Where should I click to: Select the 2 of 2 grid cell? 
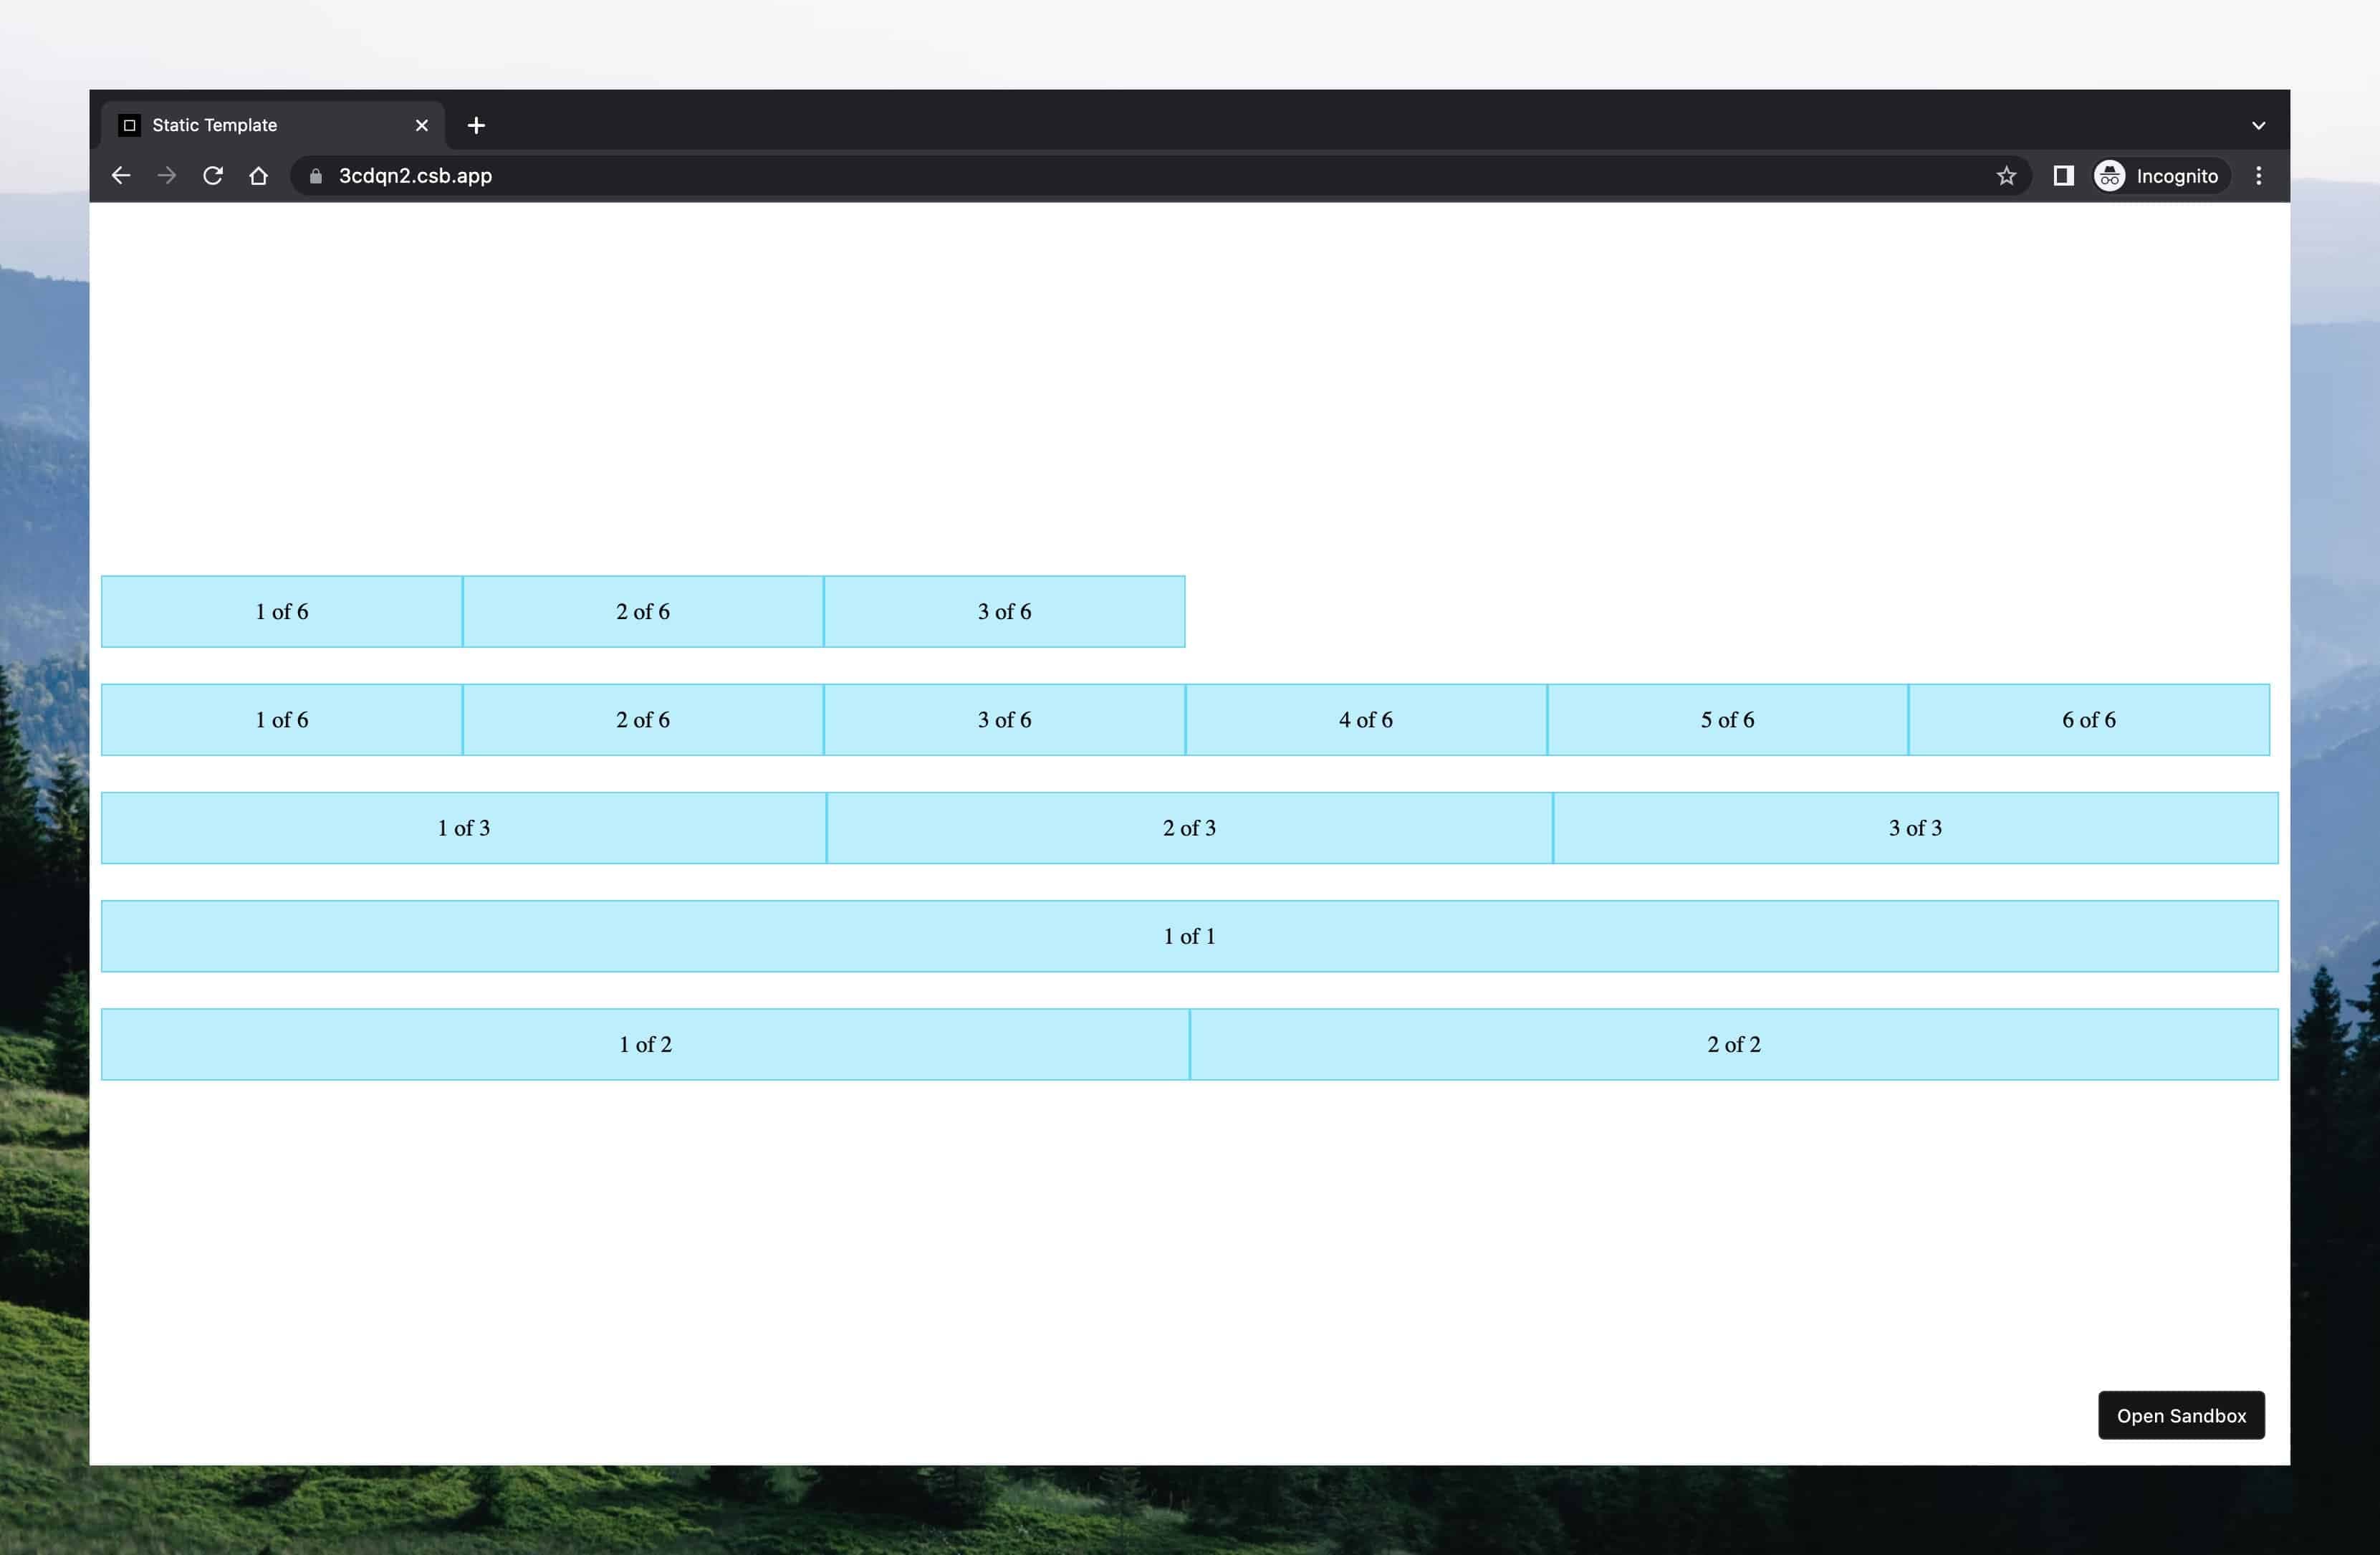[1733, 1043]
